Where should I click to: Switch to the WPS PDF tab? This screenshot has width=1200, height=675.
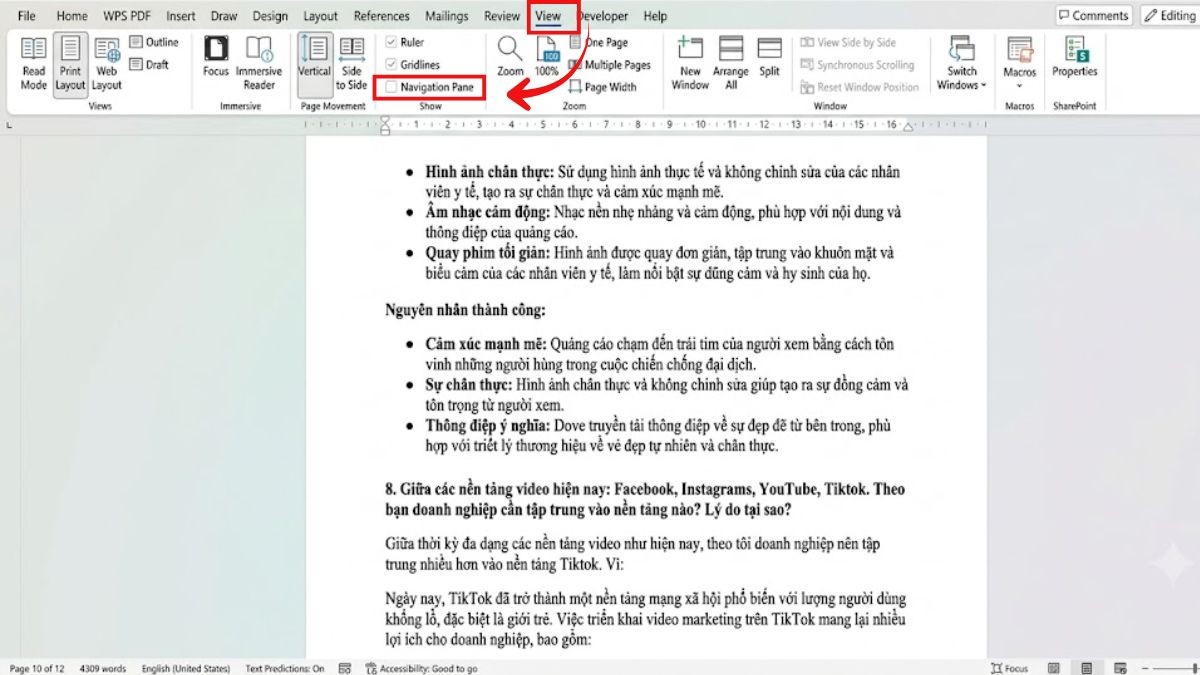(129, 16)
